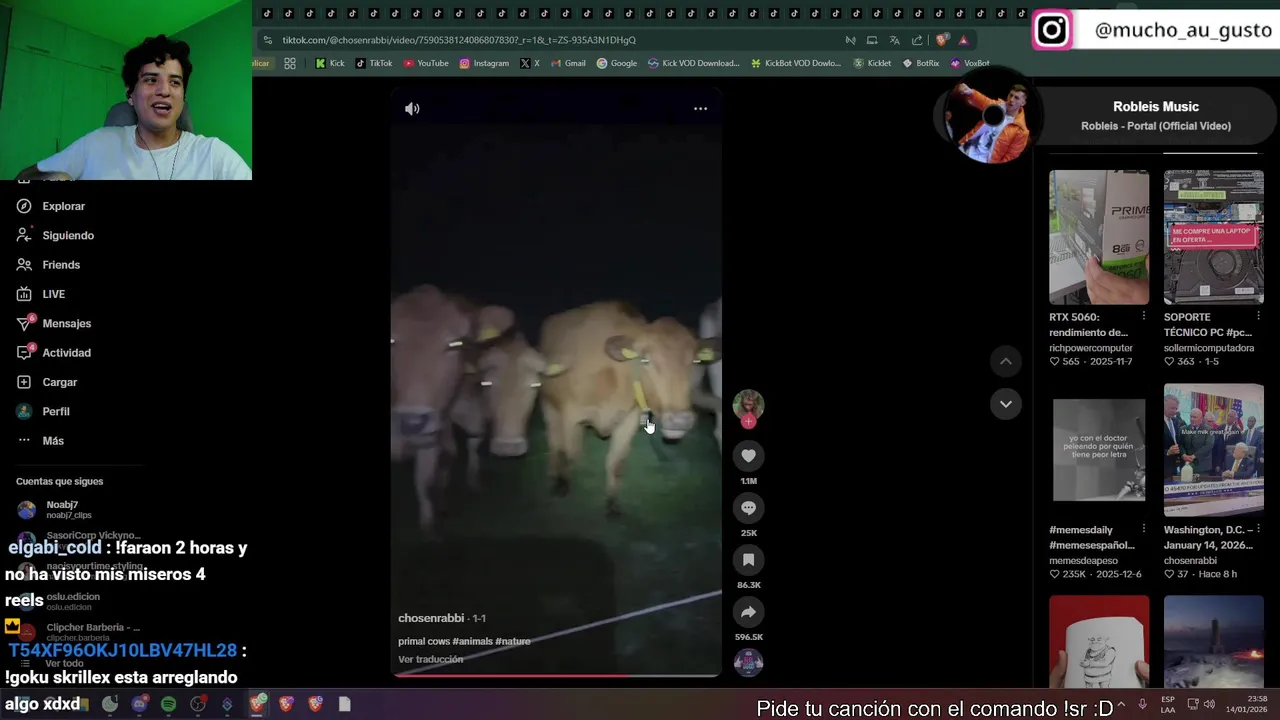Open the Gmail bookmark

[568, 63]
